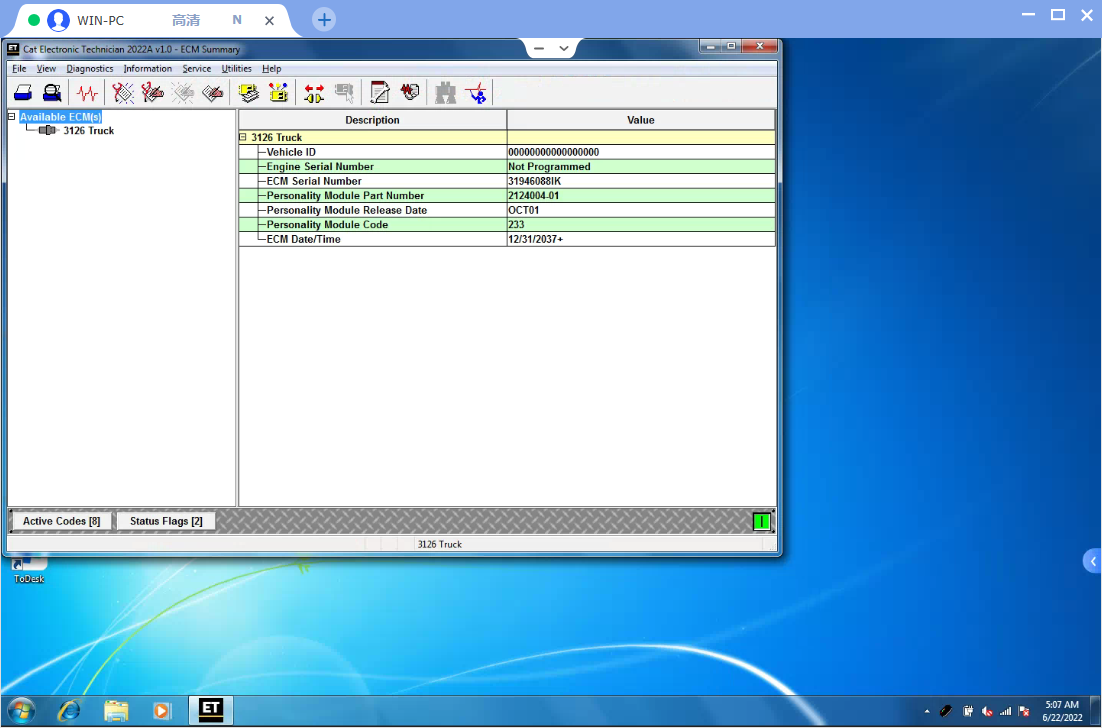This screenshot has width=1102, height=728.
Task: Select the Personality Module Part Number row
Action: coord(507,195)
